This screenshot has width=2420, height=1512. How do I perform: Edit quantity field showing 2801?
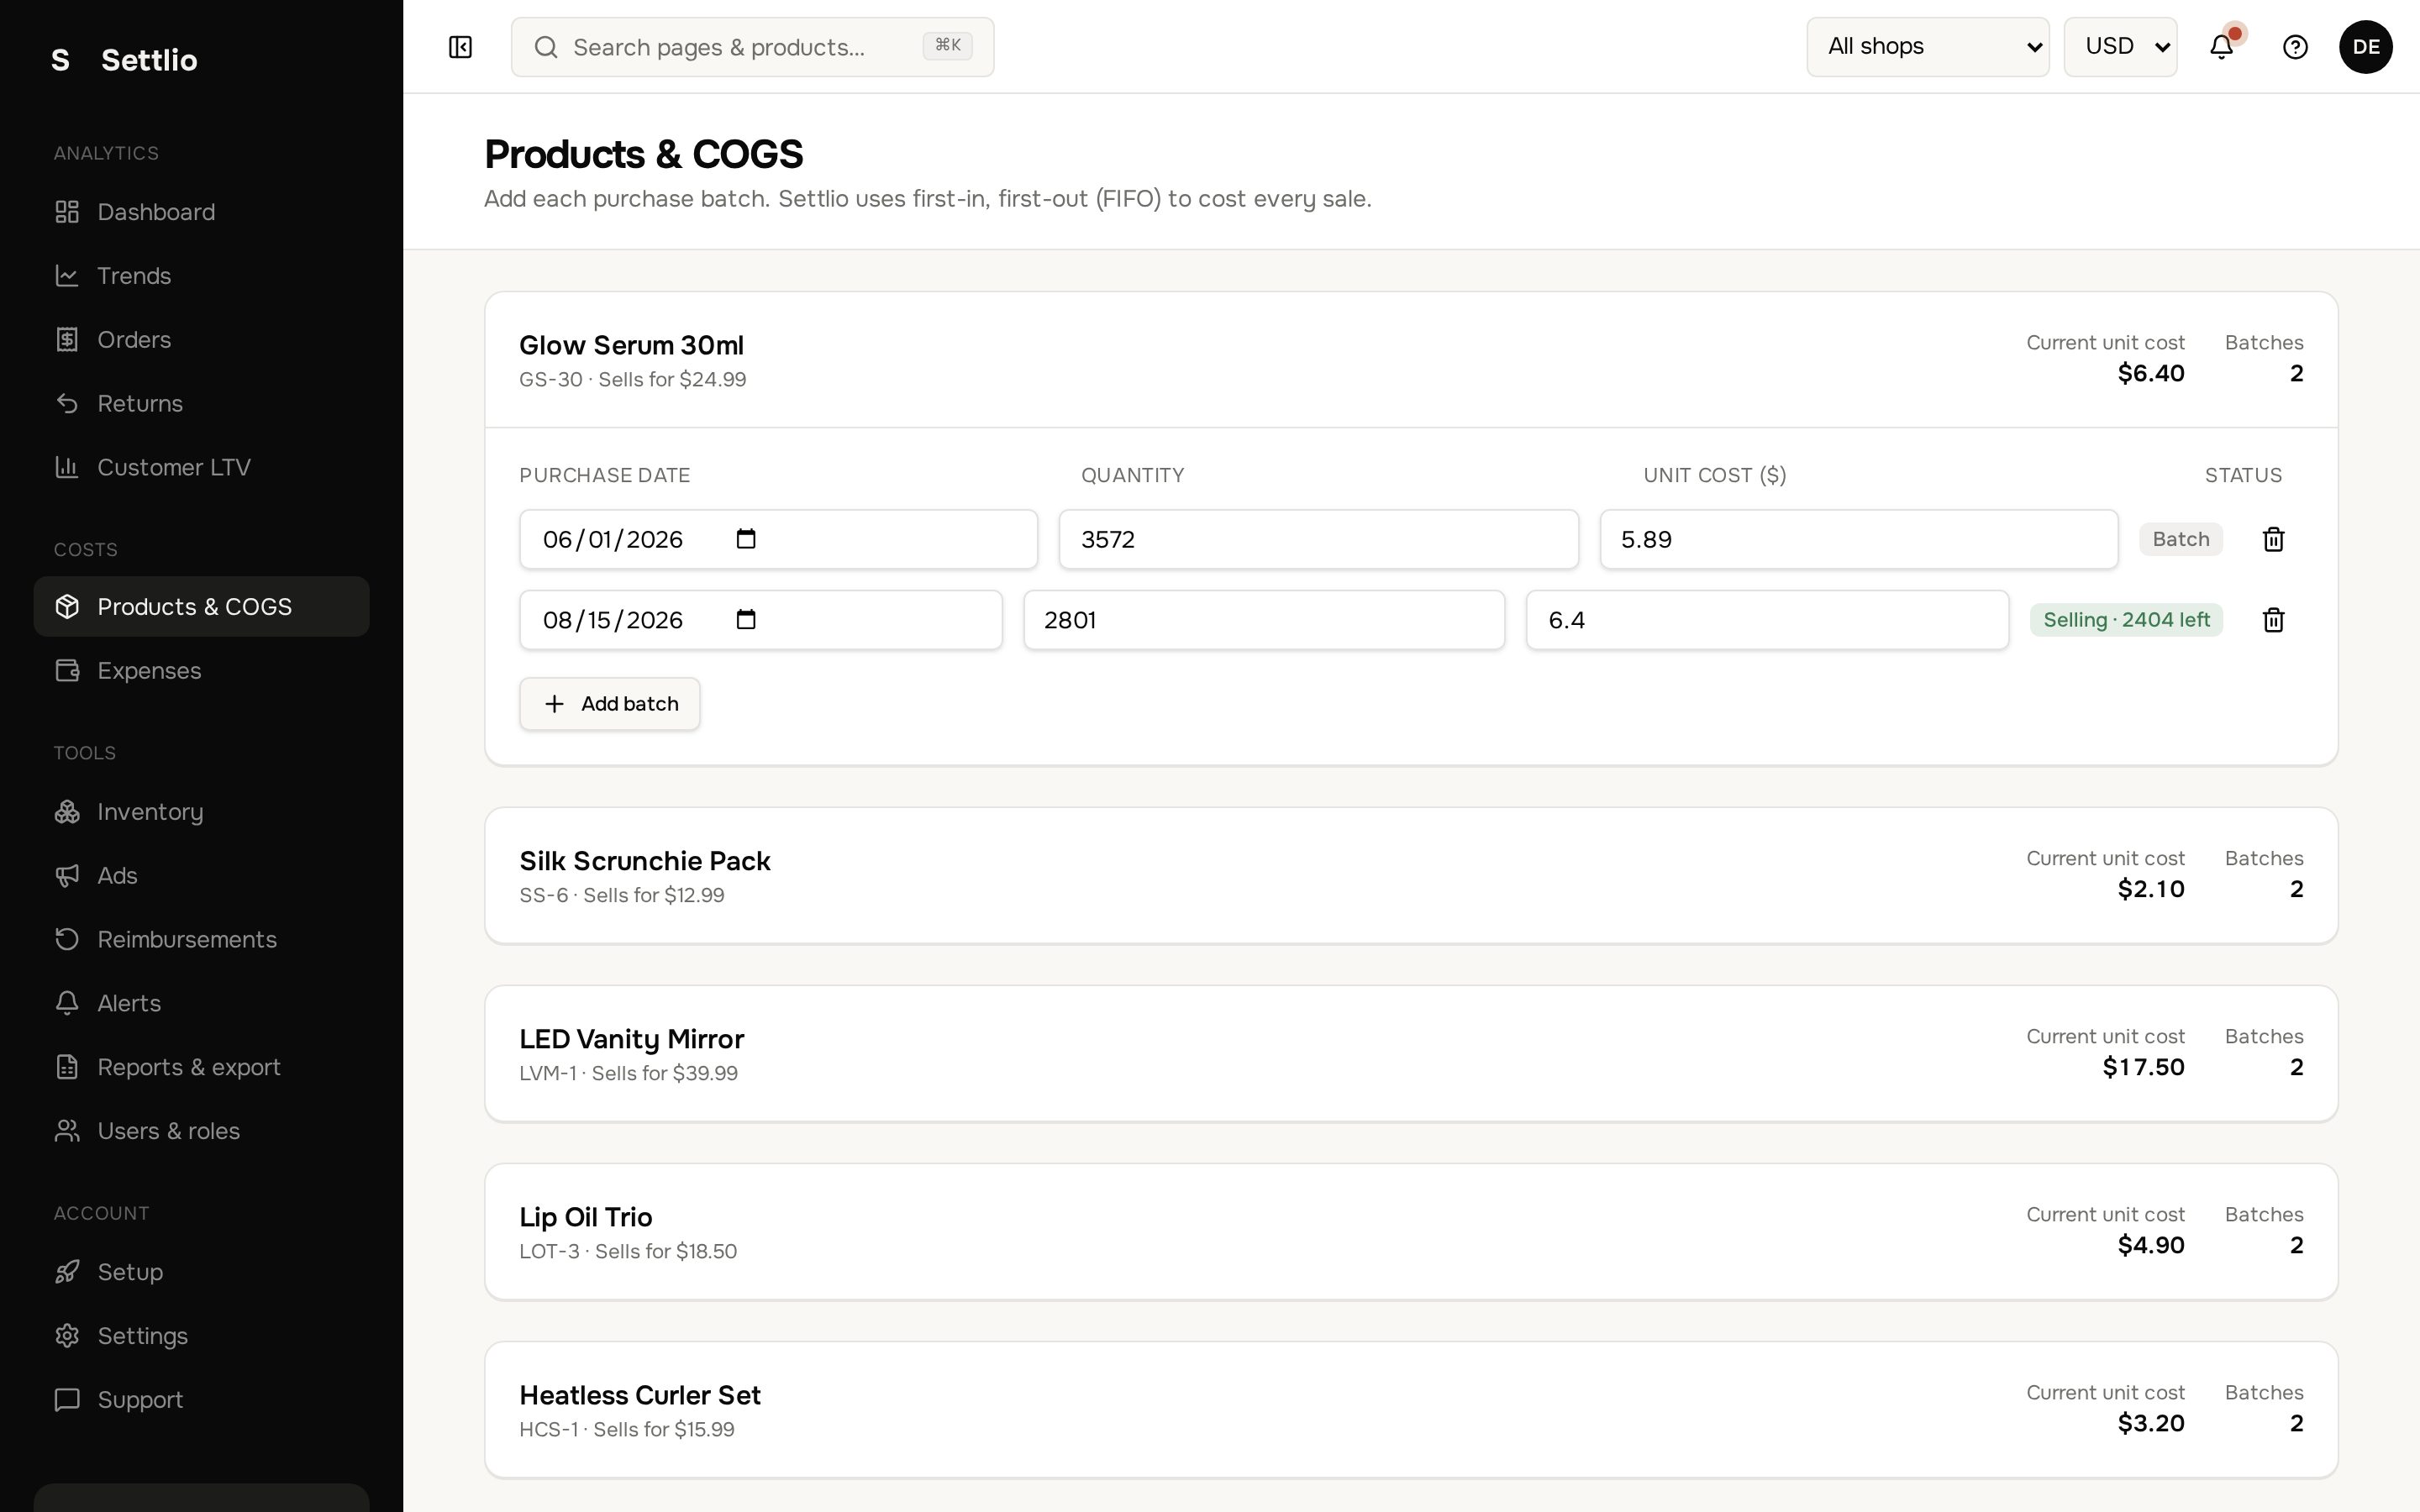1264,620
